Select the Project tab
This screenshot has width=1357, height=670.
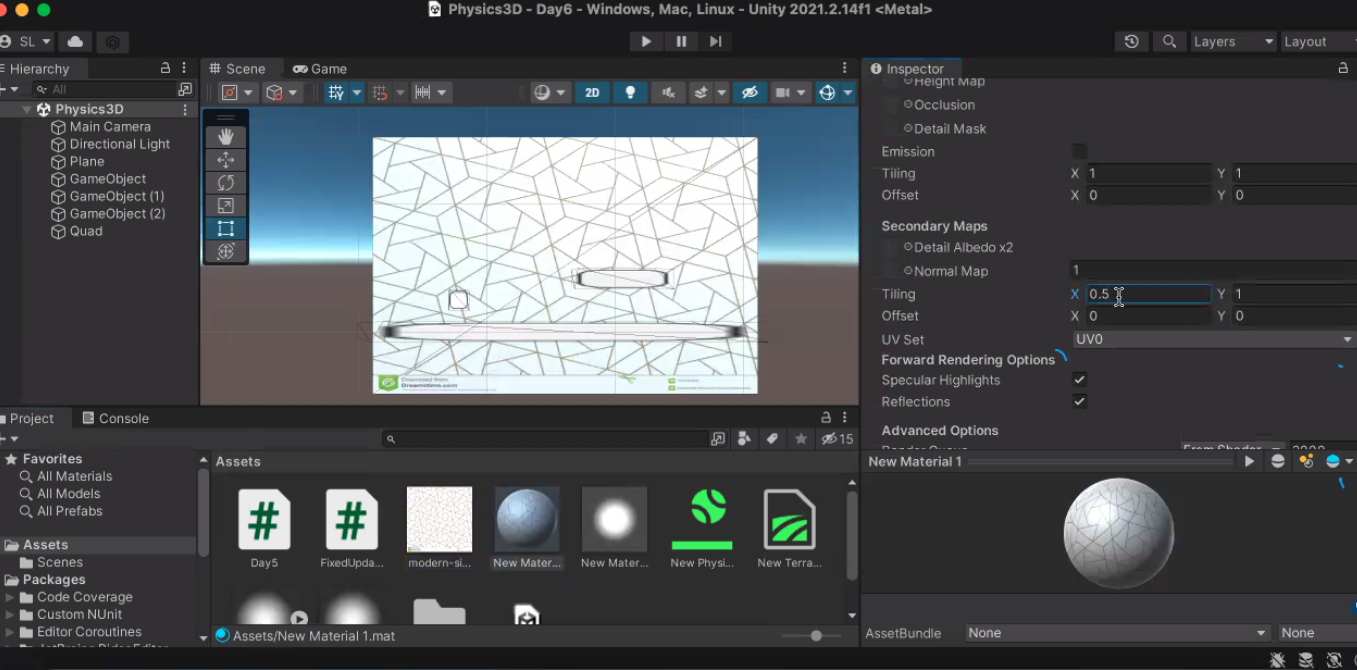click(31, 418)
